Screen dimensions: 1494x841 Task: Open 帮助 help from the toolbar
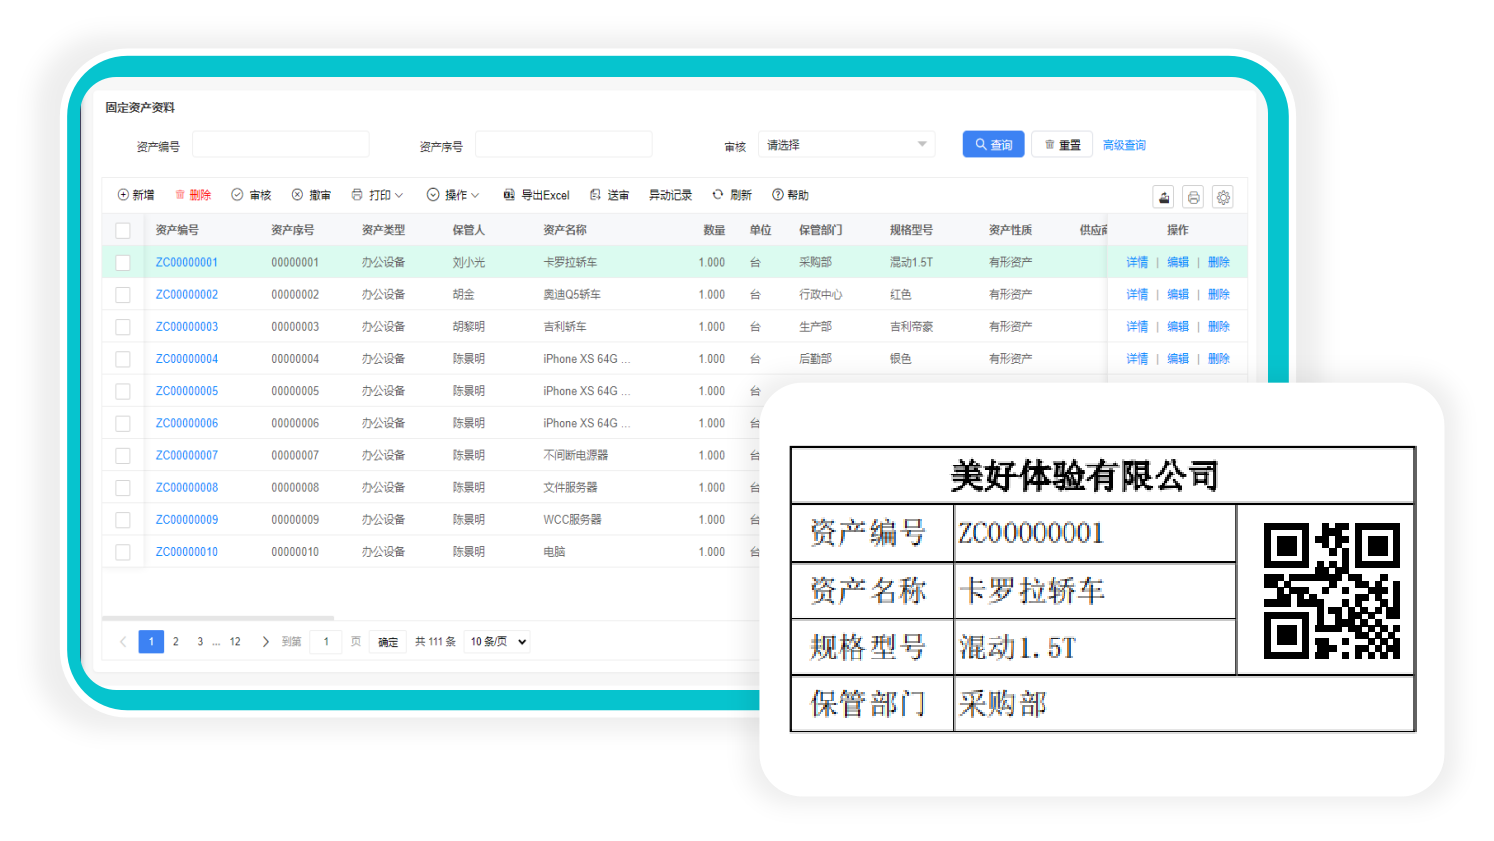778,195
